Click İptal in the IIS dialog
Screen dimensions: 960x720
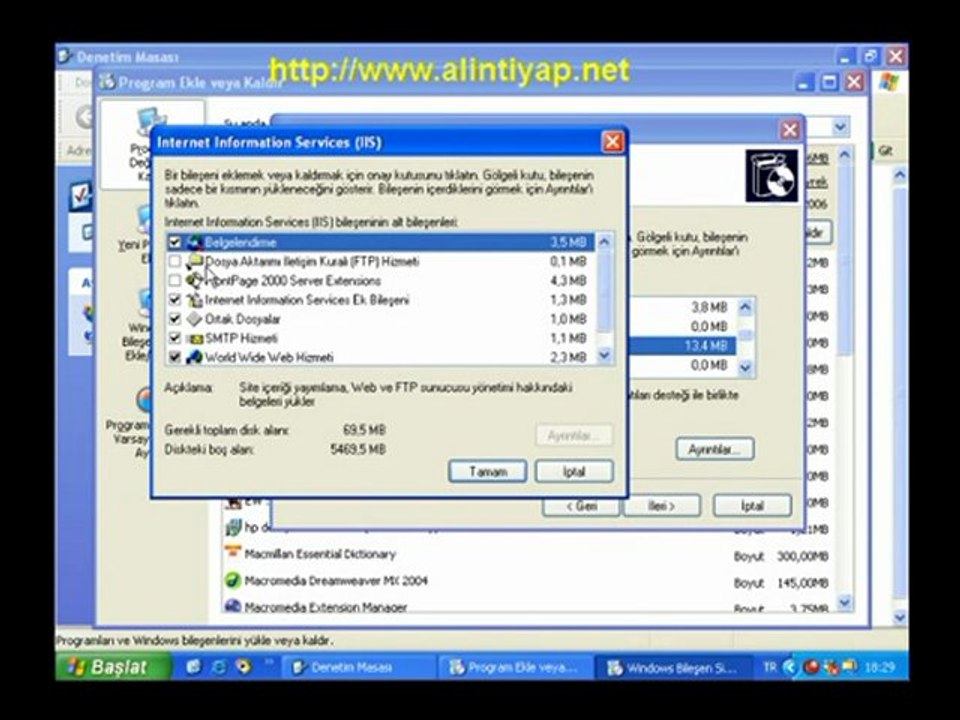(x=574, y=472)
